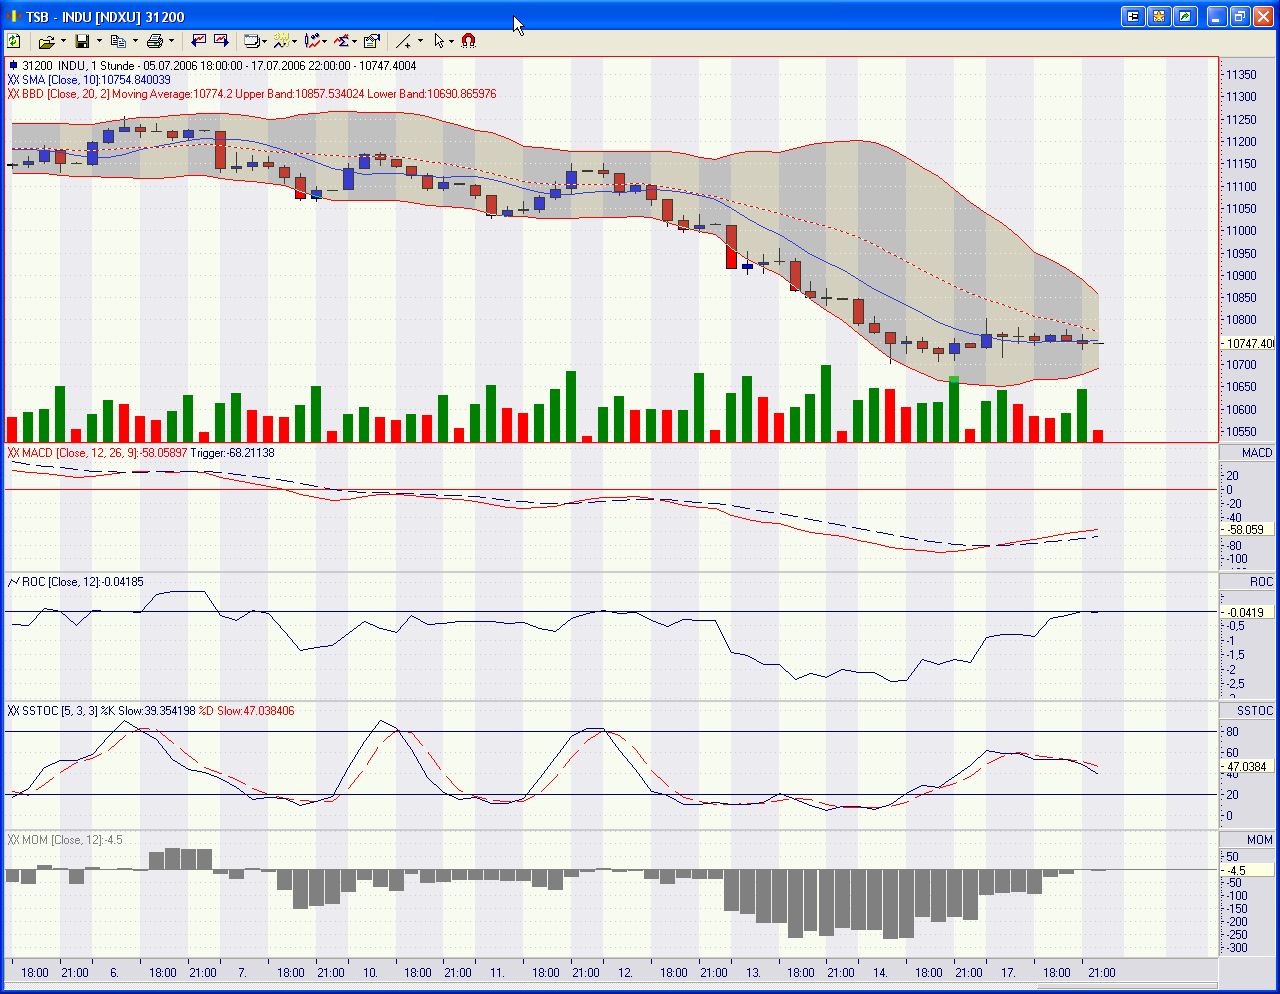This screenshot has height=994, width=1280.
Task: Open the file open dropdown arrow
Action: tap(62, 41)
